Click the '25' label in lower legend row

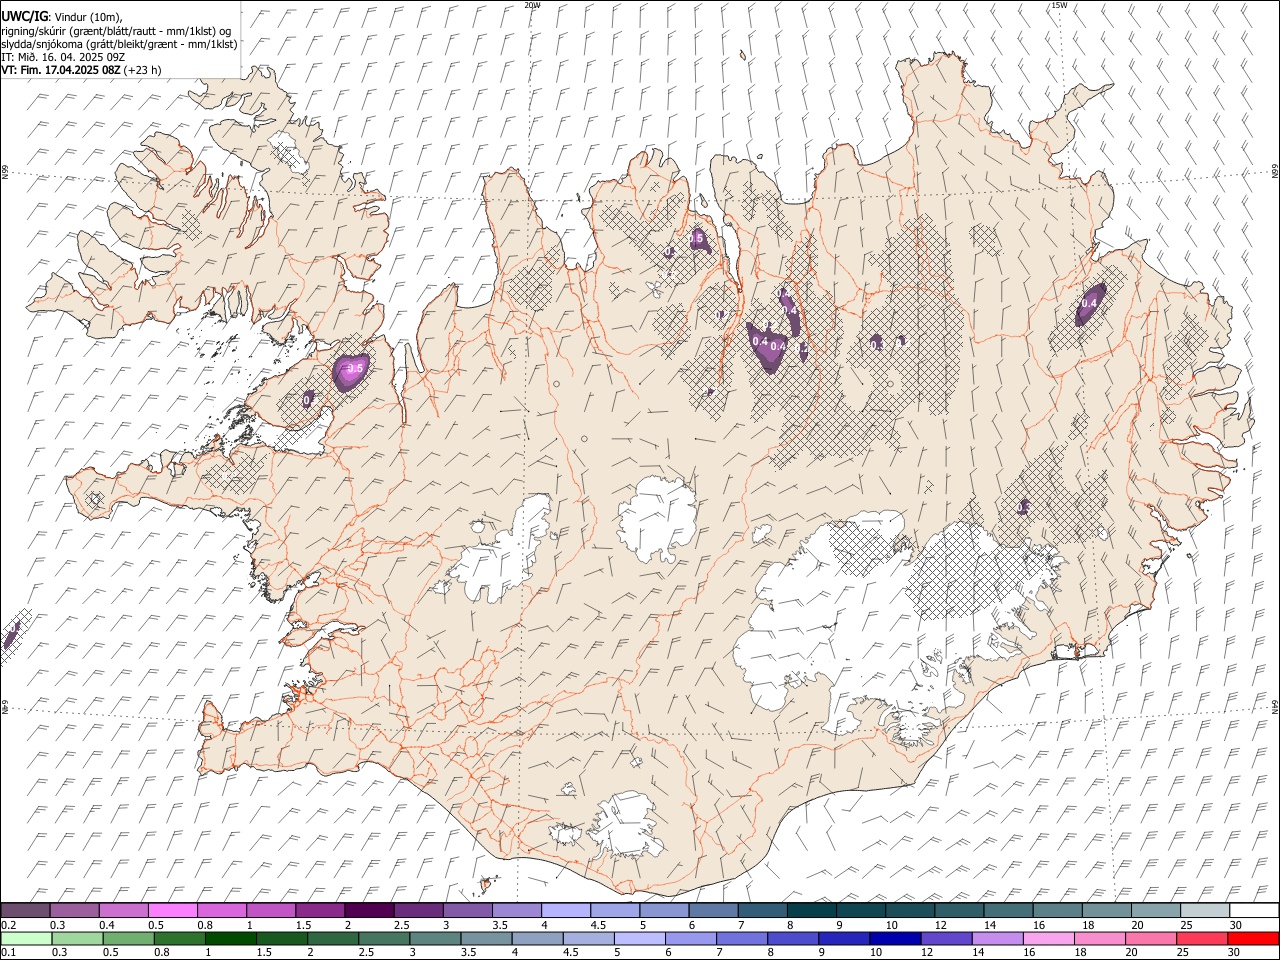click(1184, 953)
